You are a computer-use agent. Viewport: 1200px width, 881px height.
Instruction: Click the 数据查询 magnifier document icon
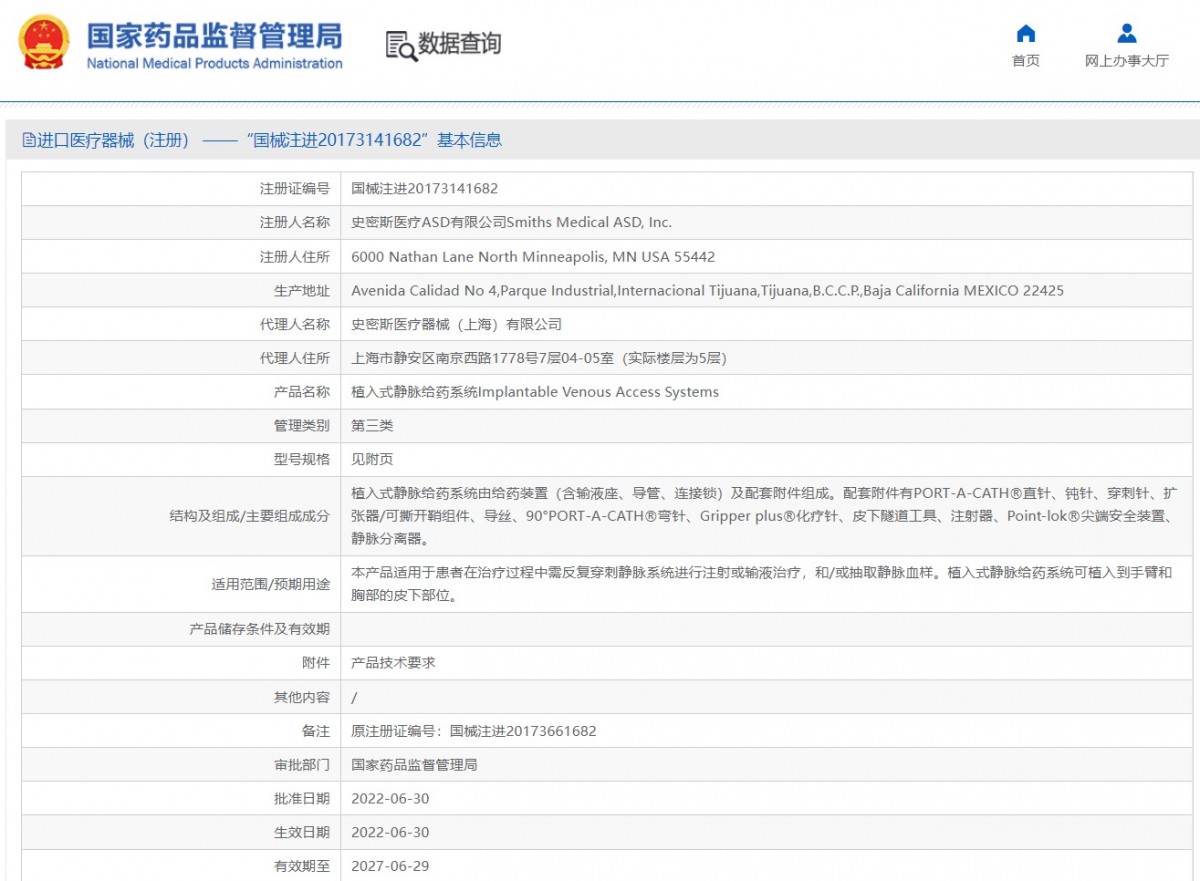[401, 45]
